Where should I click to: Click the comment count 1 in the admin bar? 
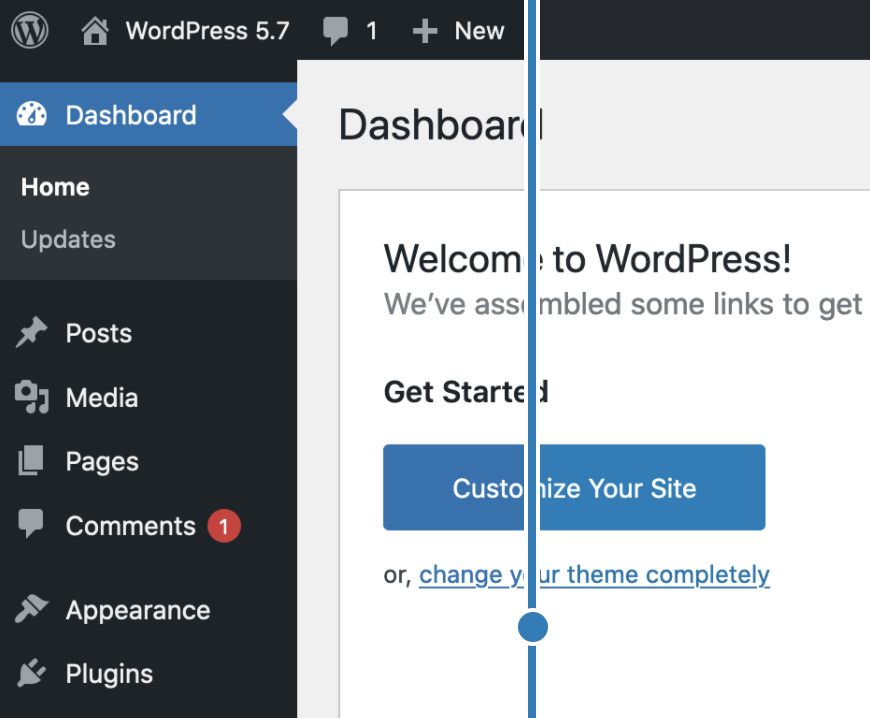click(372, 31)
